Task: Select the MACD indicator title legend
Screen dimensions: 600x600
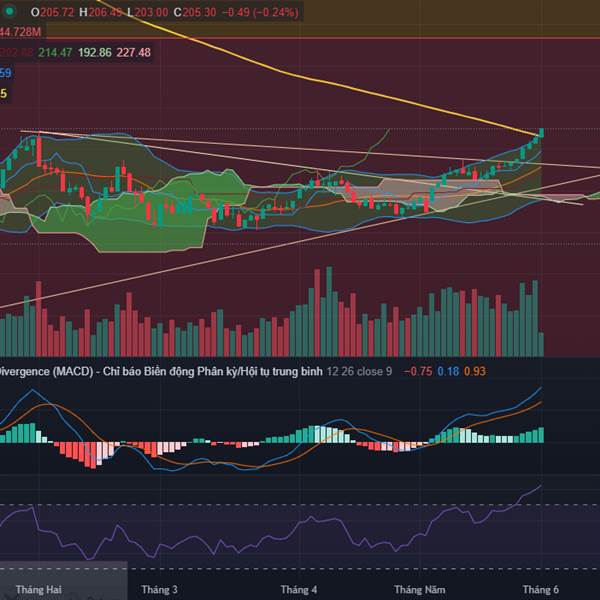Action: click(161, 372)
